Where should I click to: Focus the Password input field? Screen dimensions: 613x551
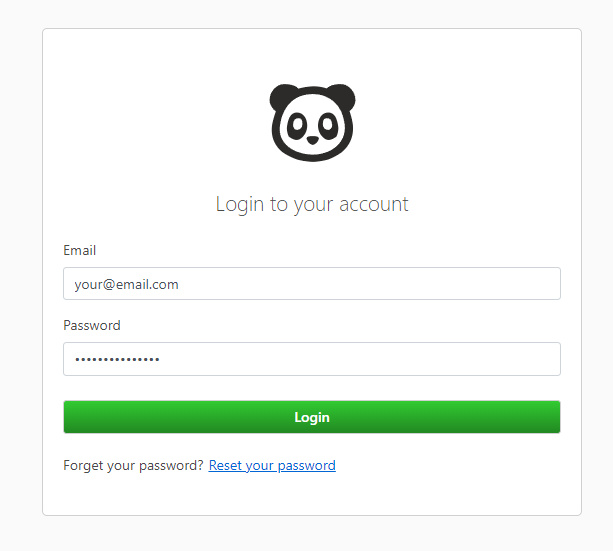click(x=312, y=359)
